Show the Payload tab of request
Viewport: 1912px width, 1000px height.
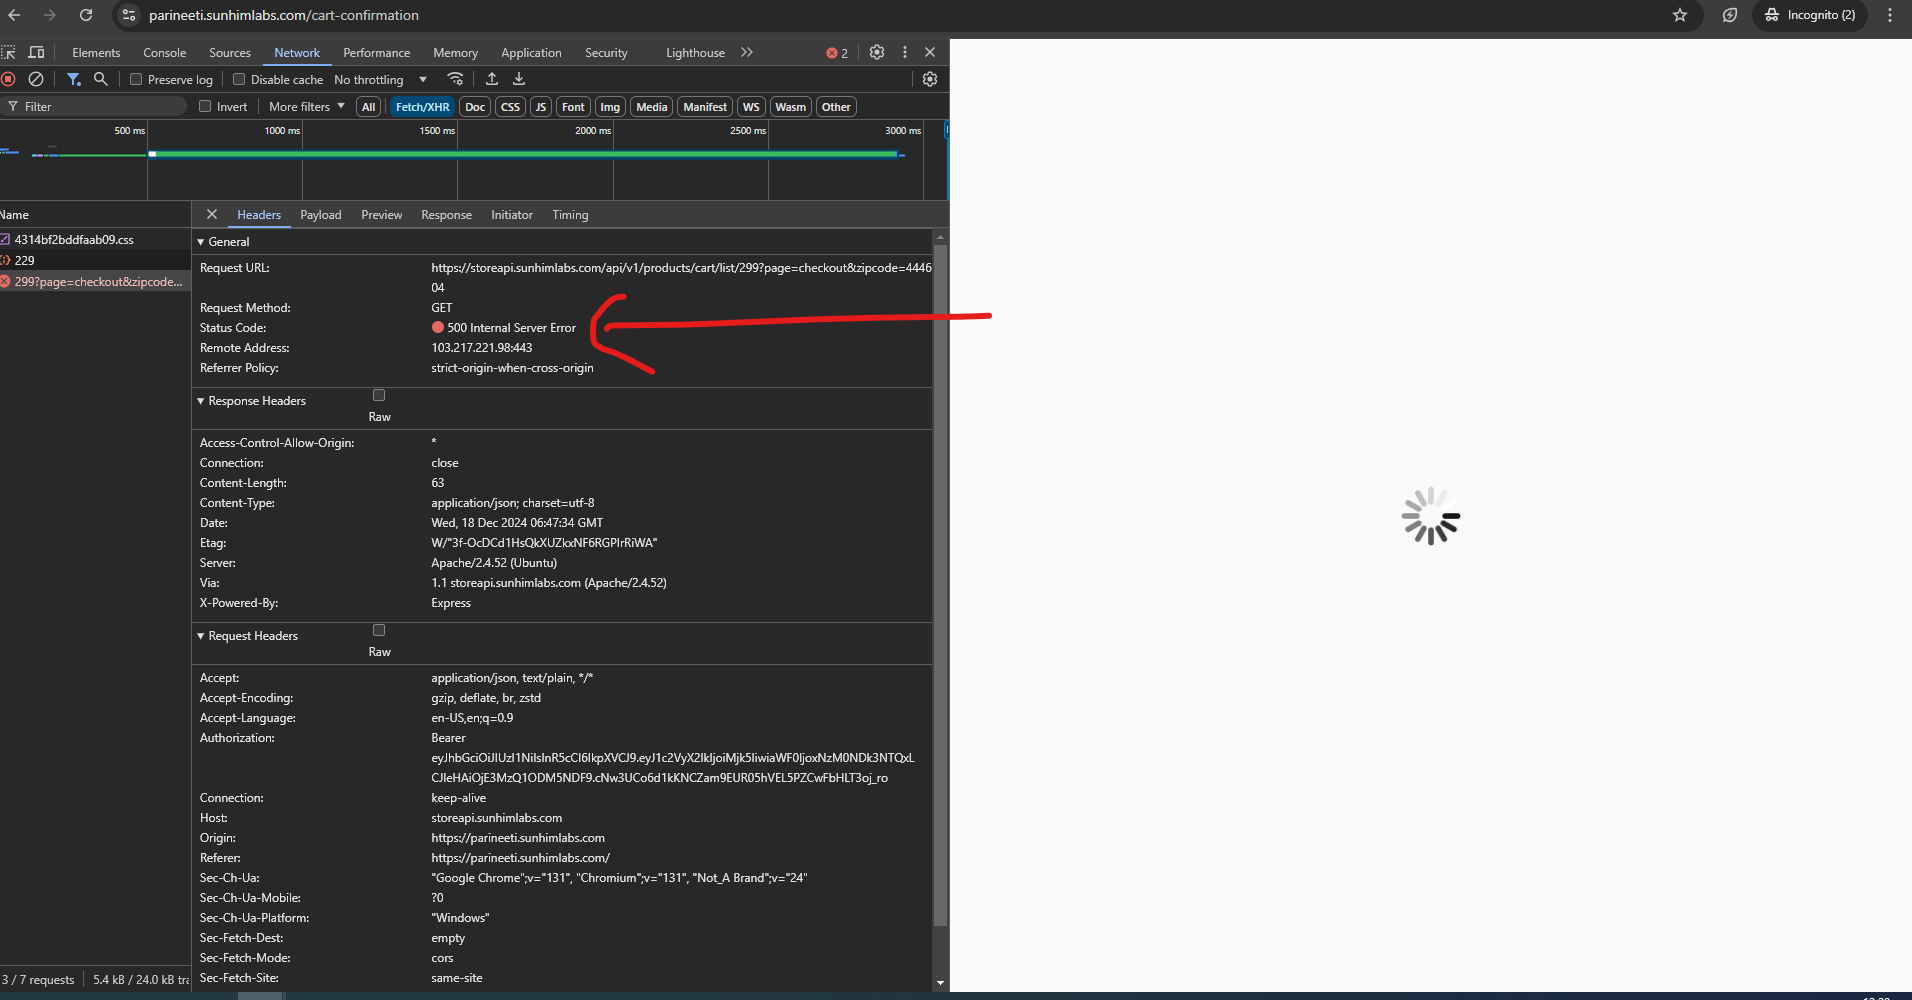[x=320, y=215]
